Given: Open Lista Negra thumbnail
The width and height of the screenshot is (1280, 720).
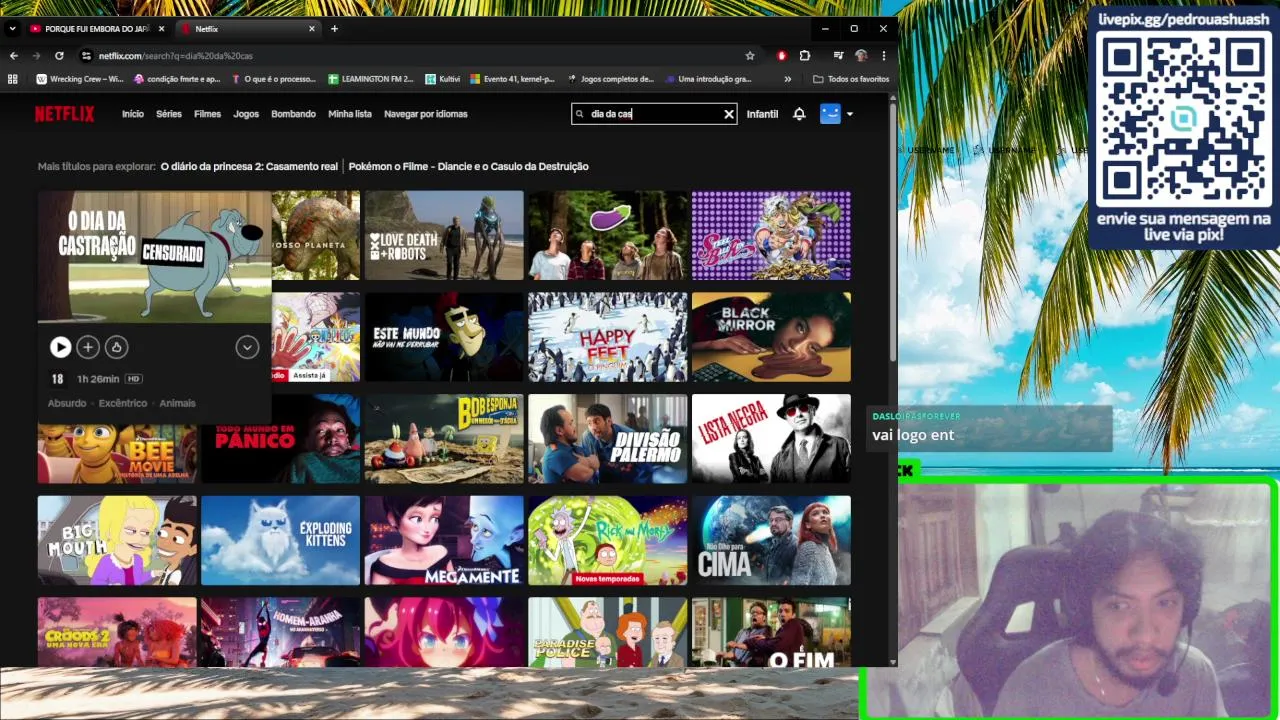Looking at the screenshot, I should (771, 439).
